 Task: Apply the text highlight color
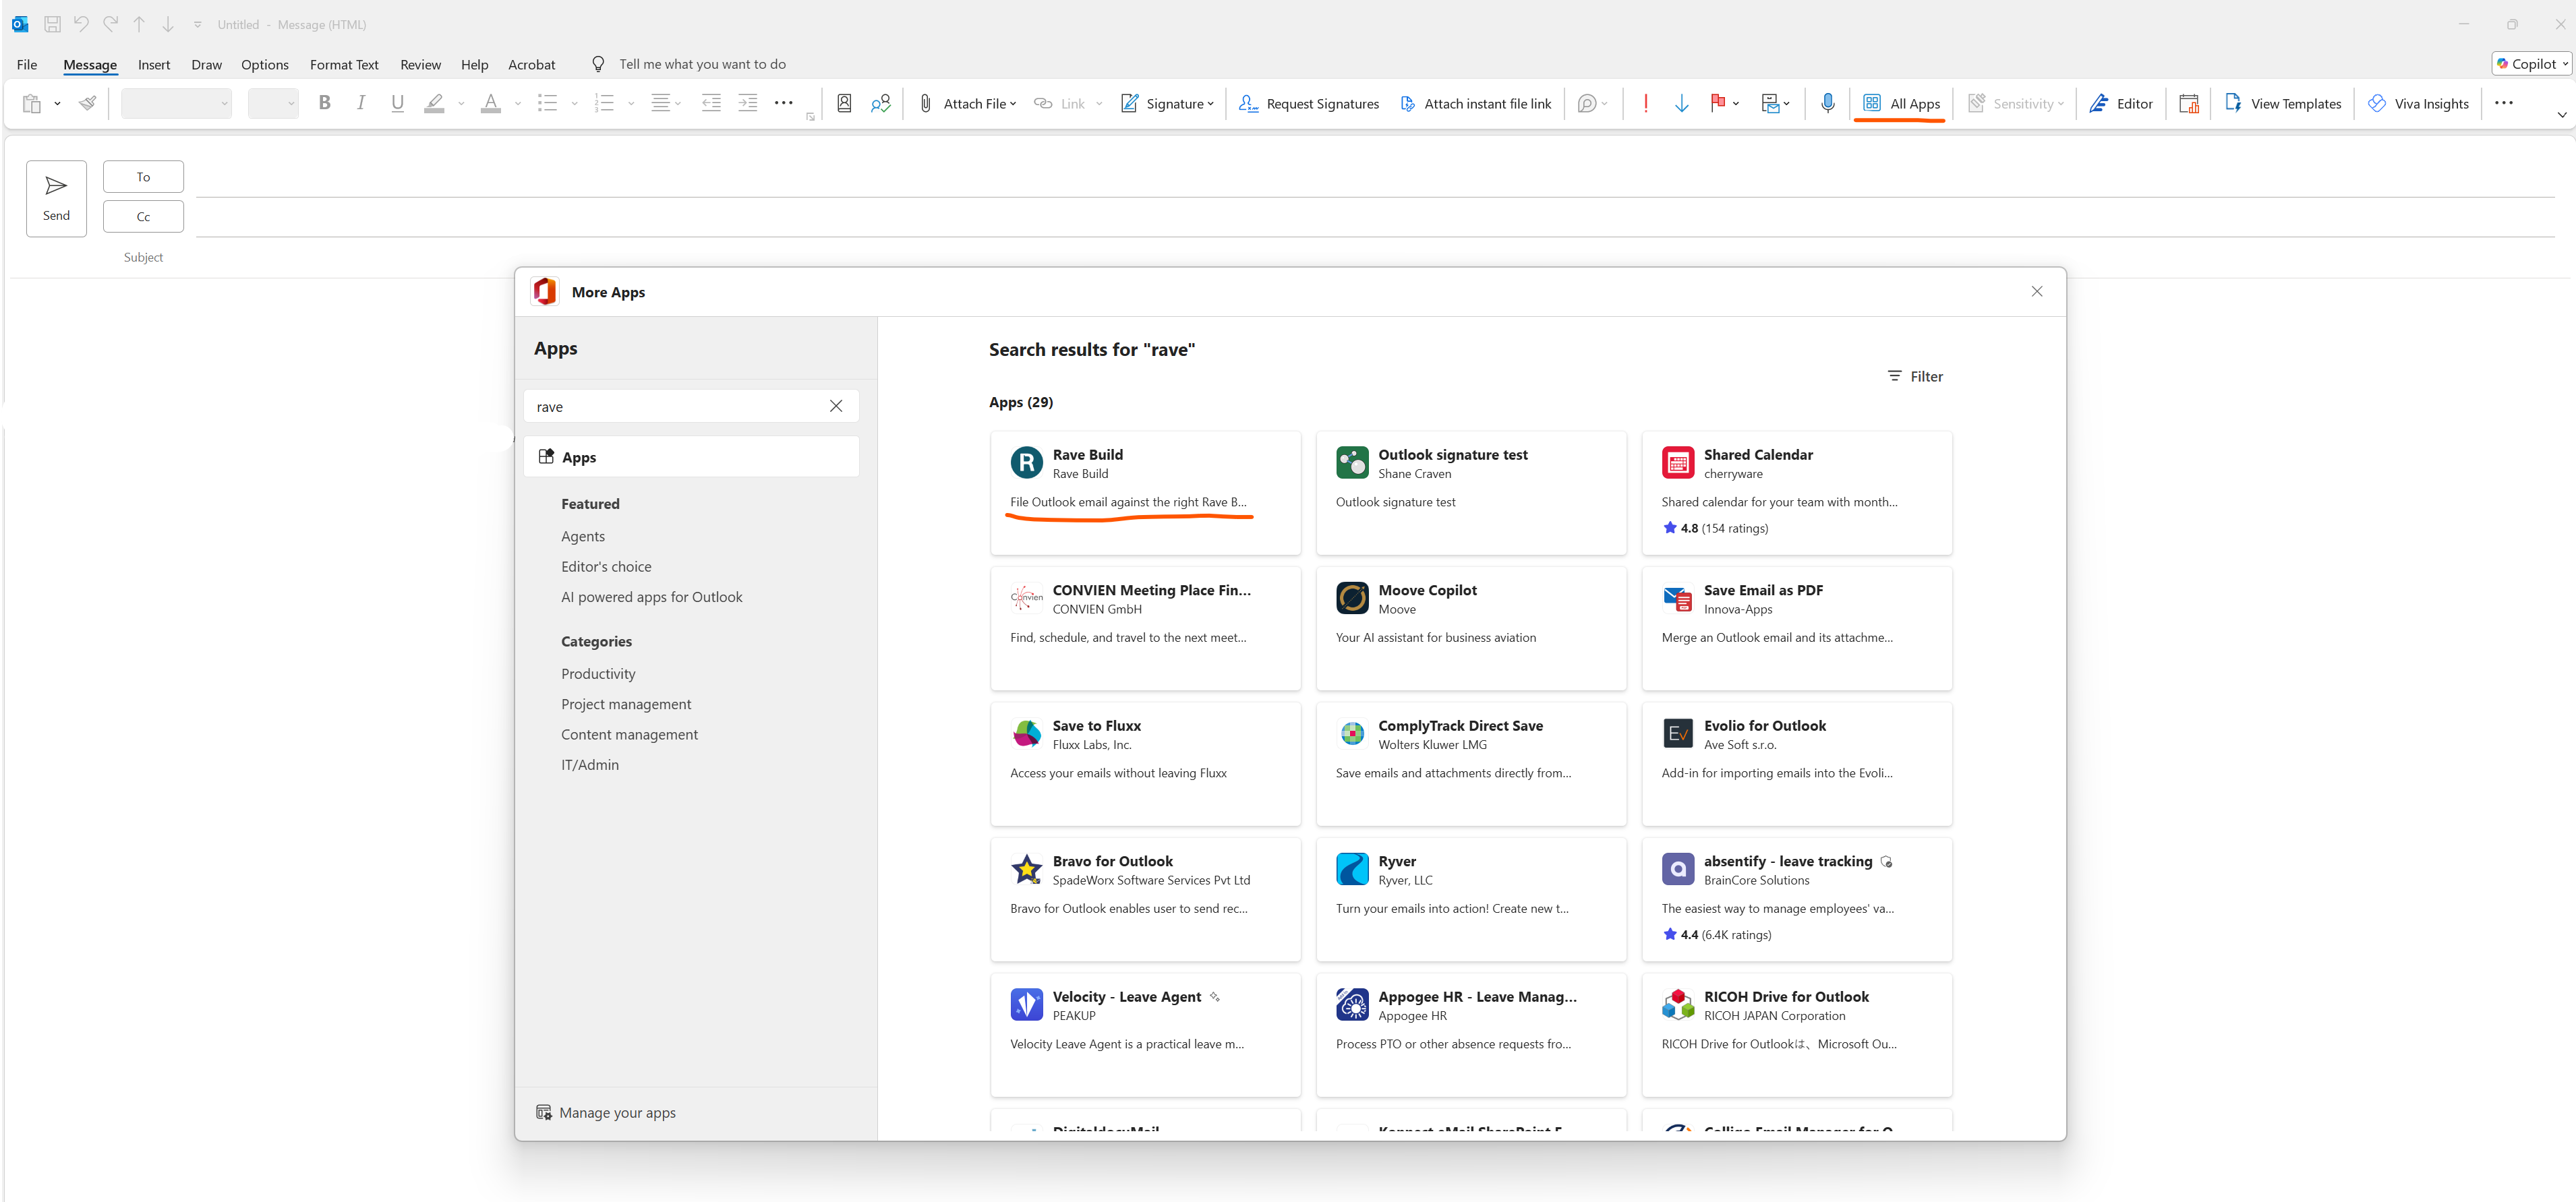[x=434, y=103]
